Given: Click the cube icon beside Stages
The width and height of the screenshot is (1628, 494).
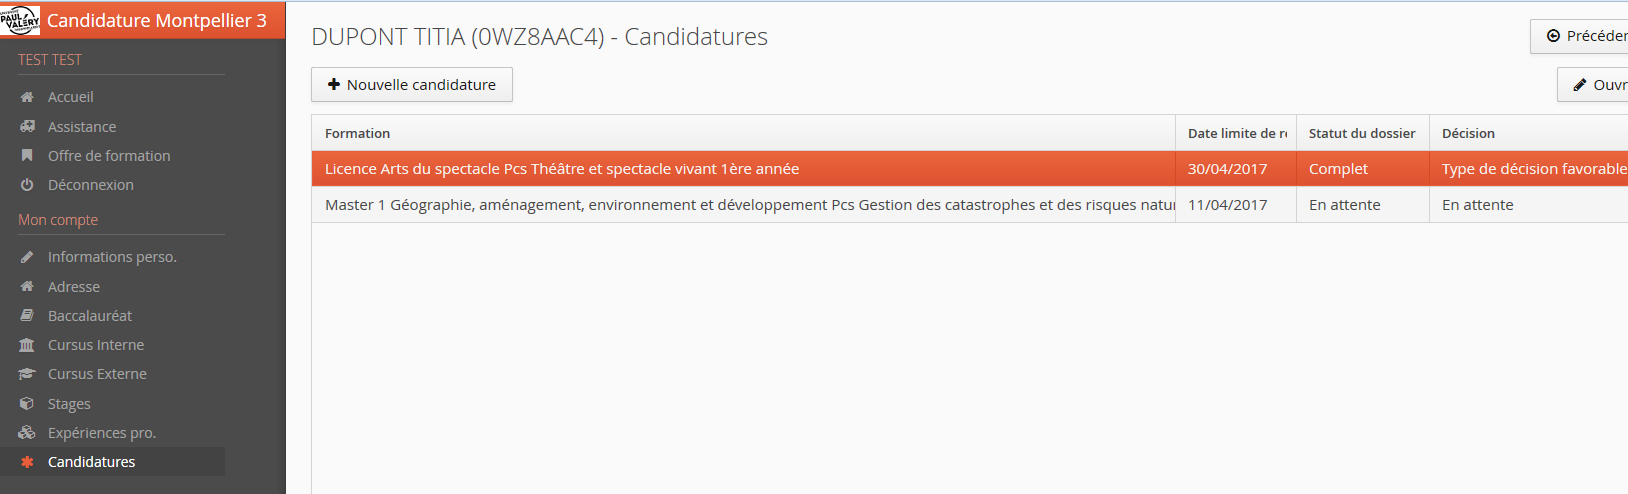Looking at the screenshot, I should click(27, 404).
